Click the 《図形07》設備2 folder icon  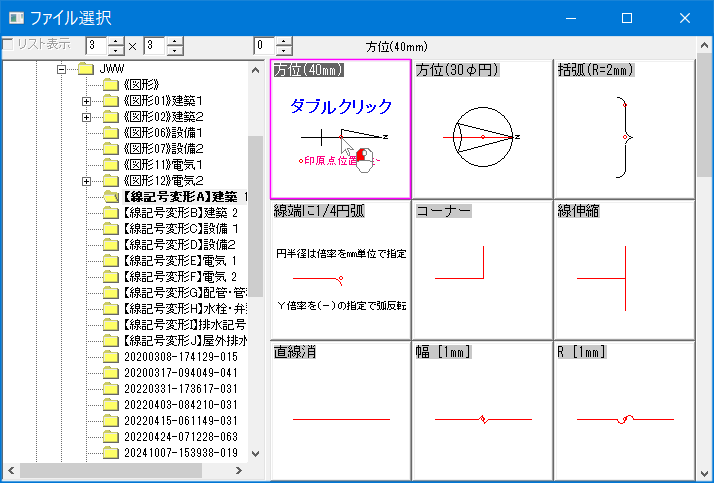click(x=111, y=149)
